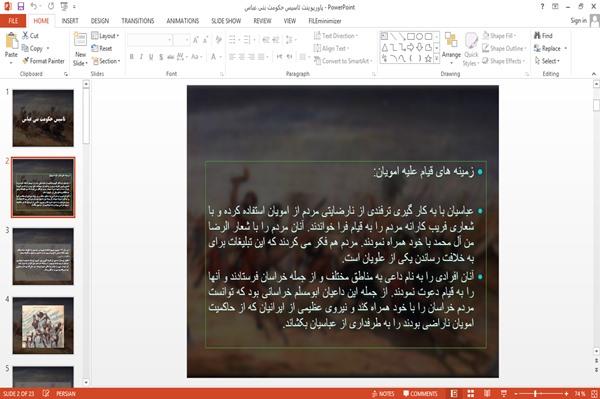
Task: Open the FILE tab
Action: pos(13,21)
